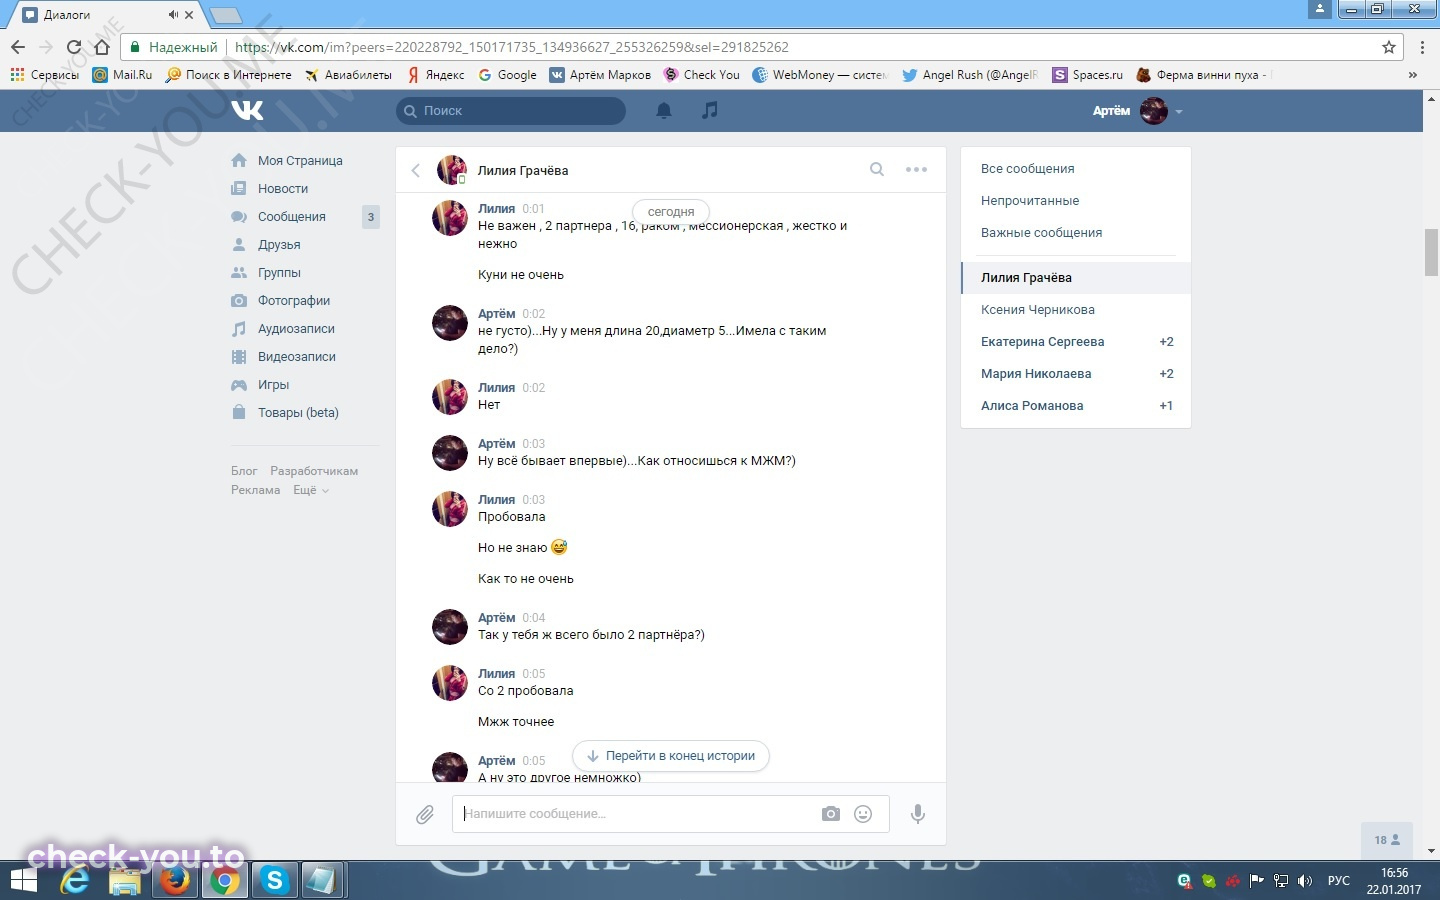The width and height of the screenshot is (1440, 900).
Task: Open Firefox from the taskbar
Action: click(175, 880)
